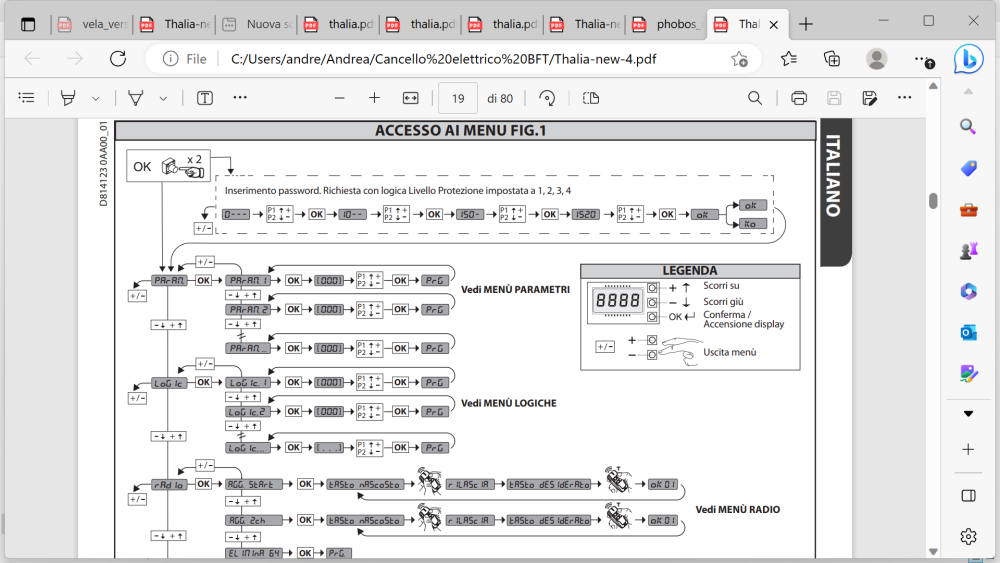The width and height of the screenshot is (1000, 563).
Task: Zoom out using the minus icon
Action: (339, 98)
